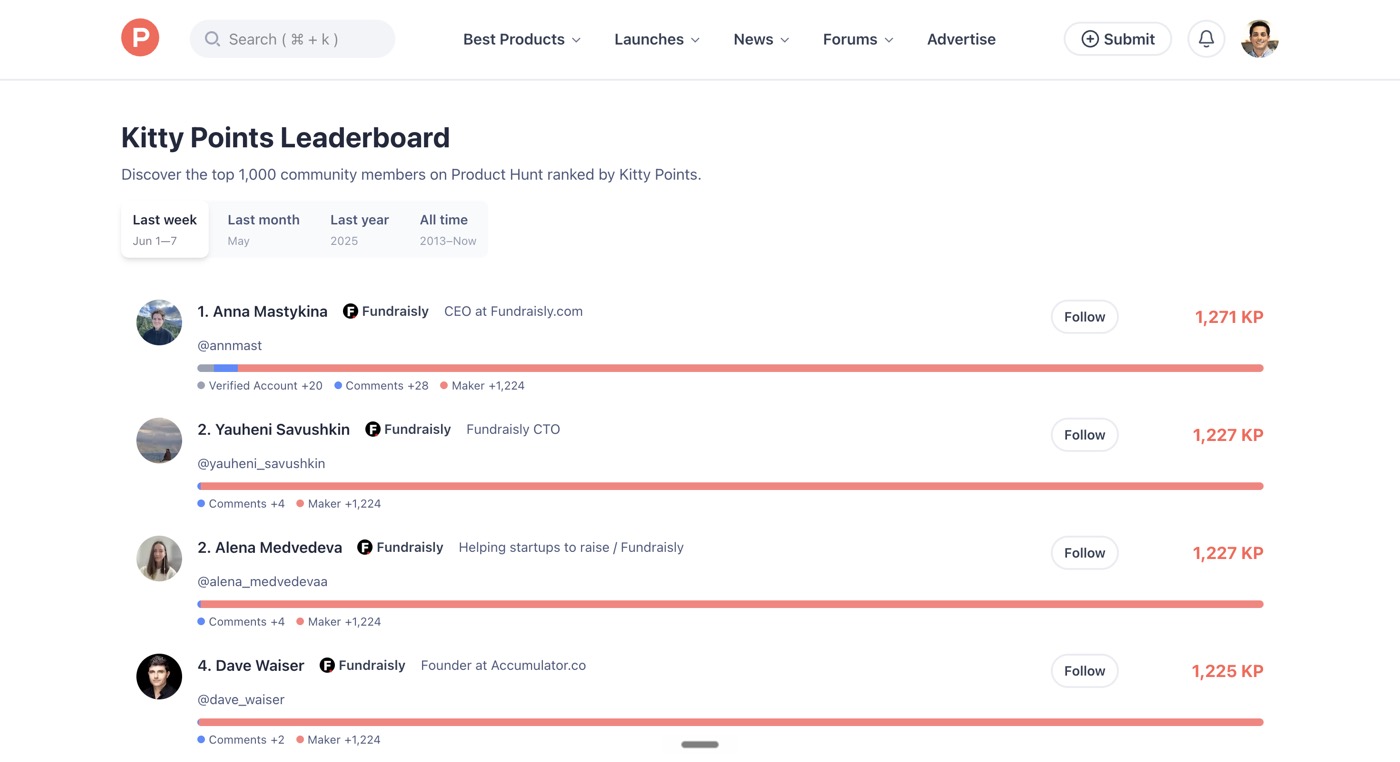Viewport: 1400px width, 762px height.
Task: Click the Founder at Accumulator.co tagline
Action: pyautogui.click(x=503, y=665)
